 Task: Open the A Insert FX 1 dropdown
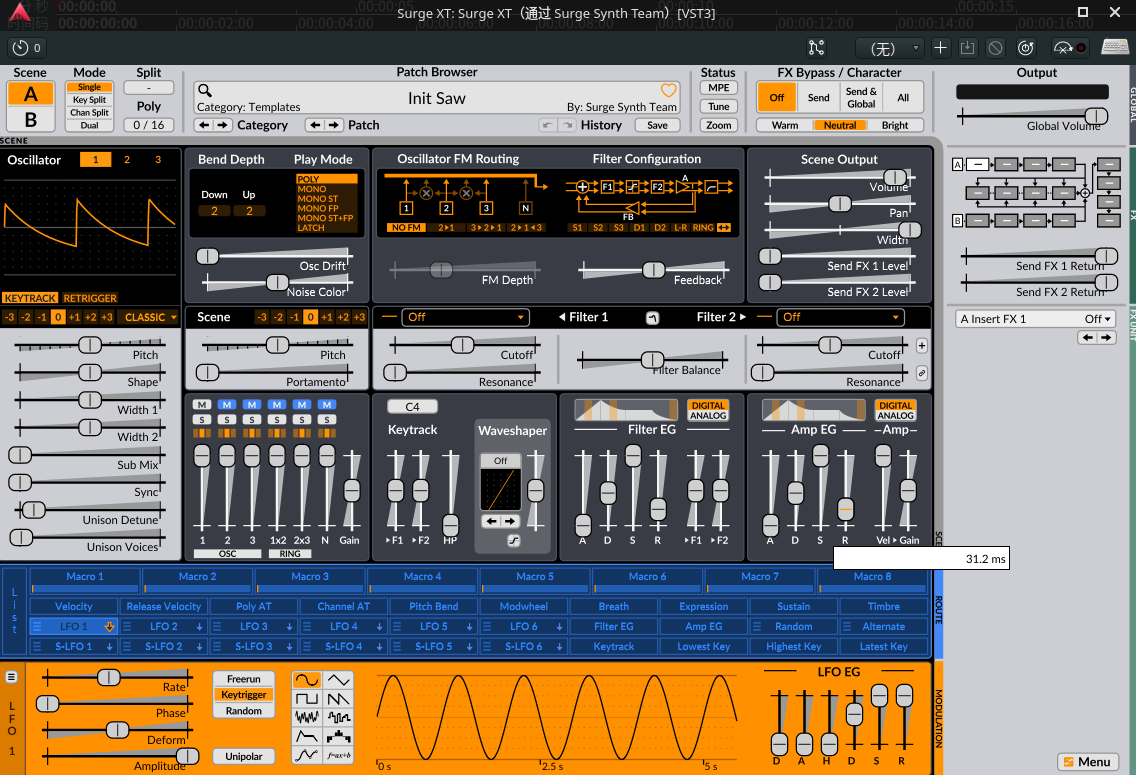click(x=1035, y=319)
